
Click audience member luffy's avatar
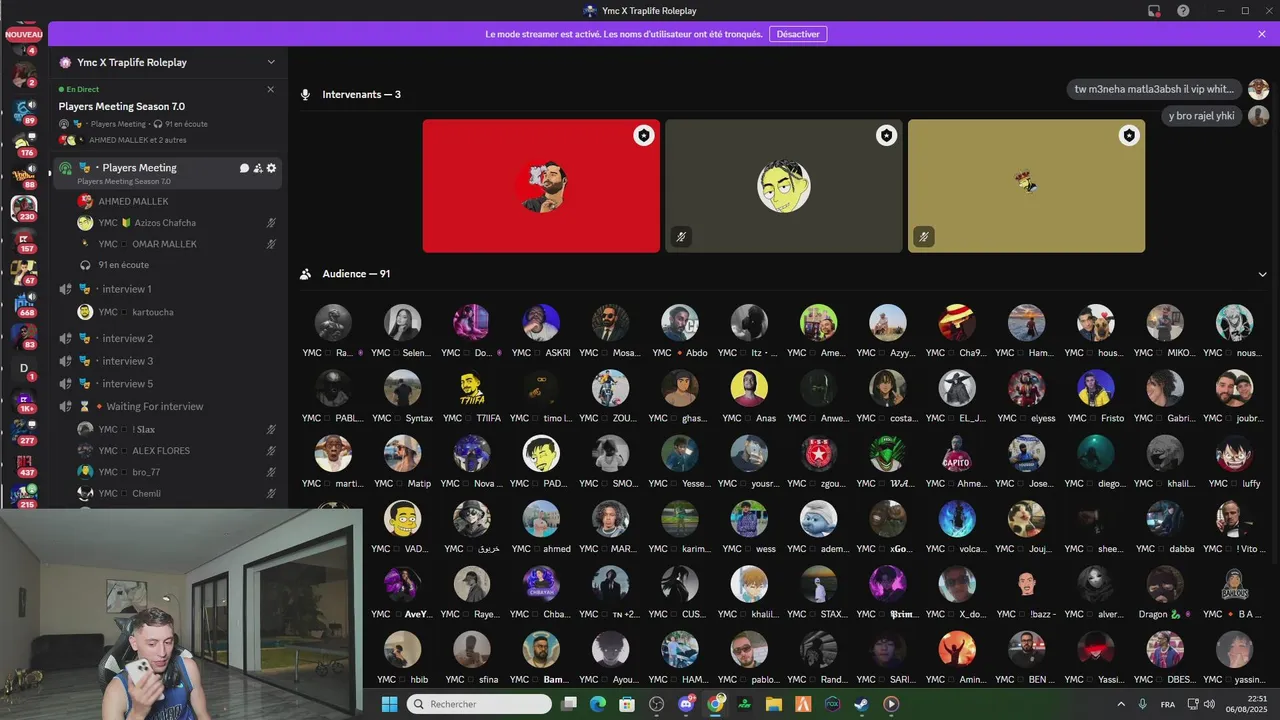[x=1234, y=453]
